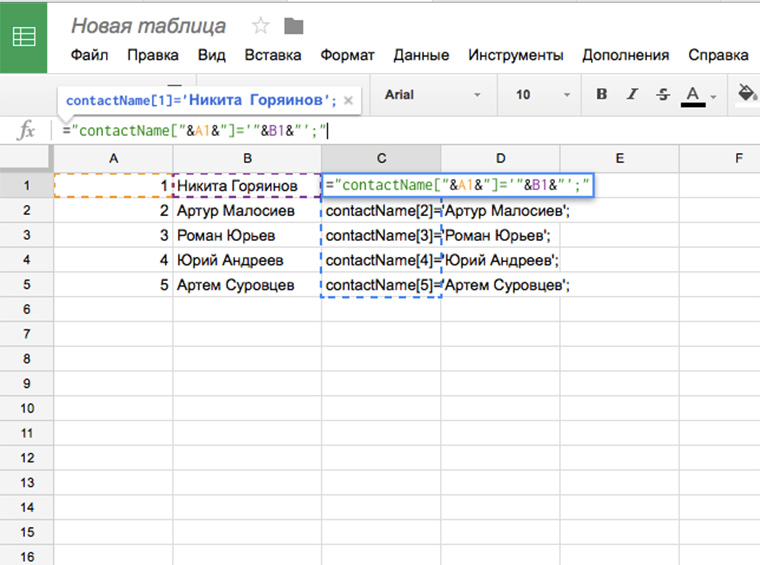The image size is (760, 565).
Task: Click cell contactName[5]='Артем Суровцев';
Action: [x=381, y=285]
